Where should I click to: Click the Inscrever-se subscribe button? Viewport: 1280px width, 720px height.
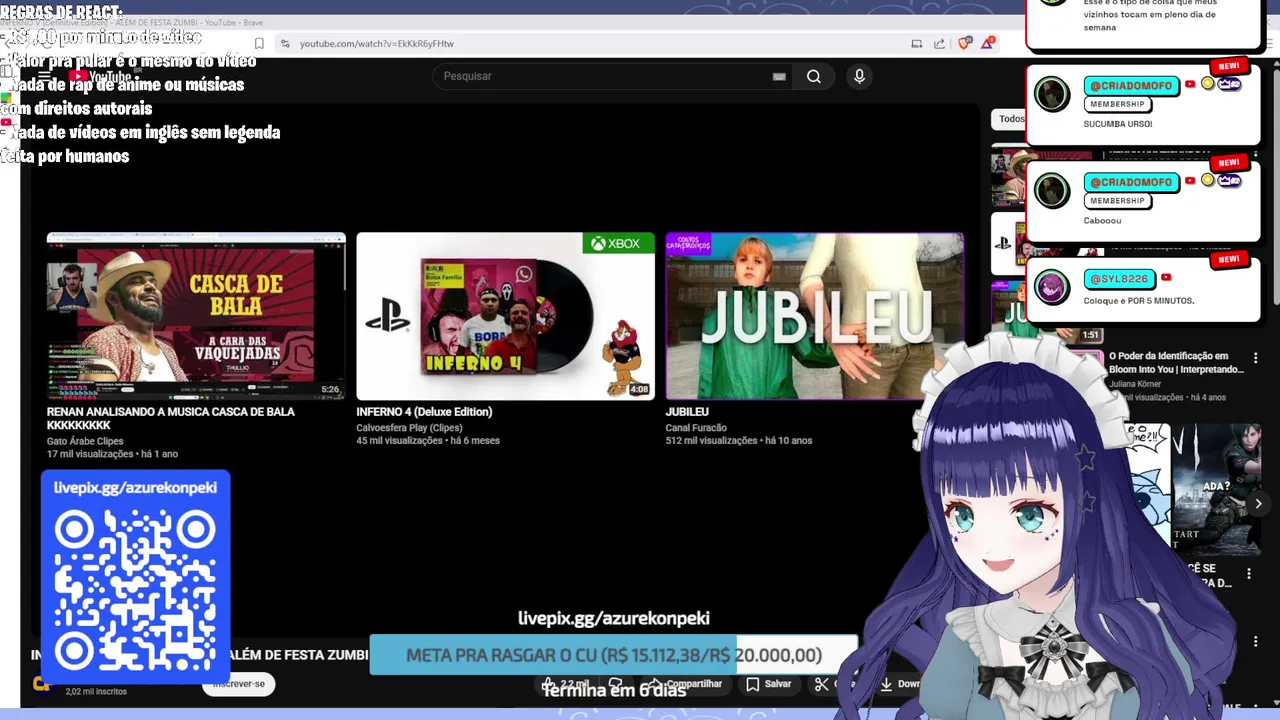click(238, 684)
